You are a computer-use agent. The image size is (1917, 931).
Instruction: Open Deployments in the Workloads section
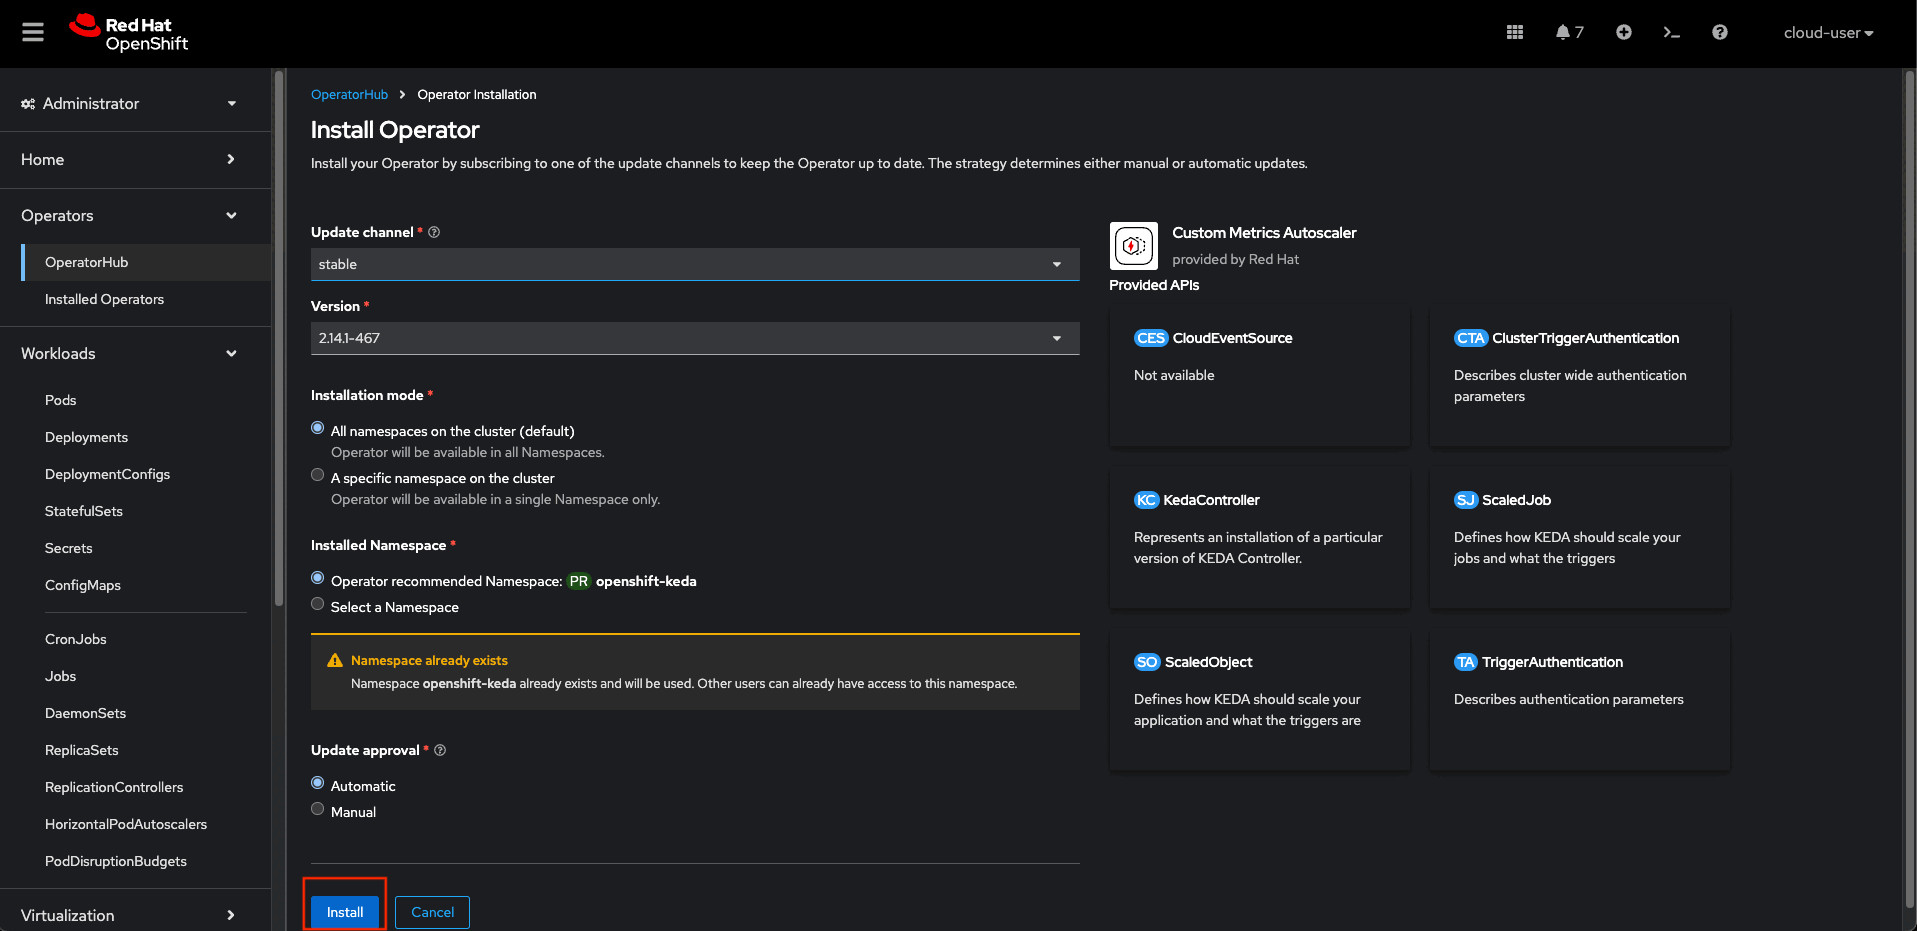[86, 437]
